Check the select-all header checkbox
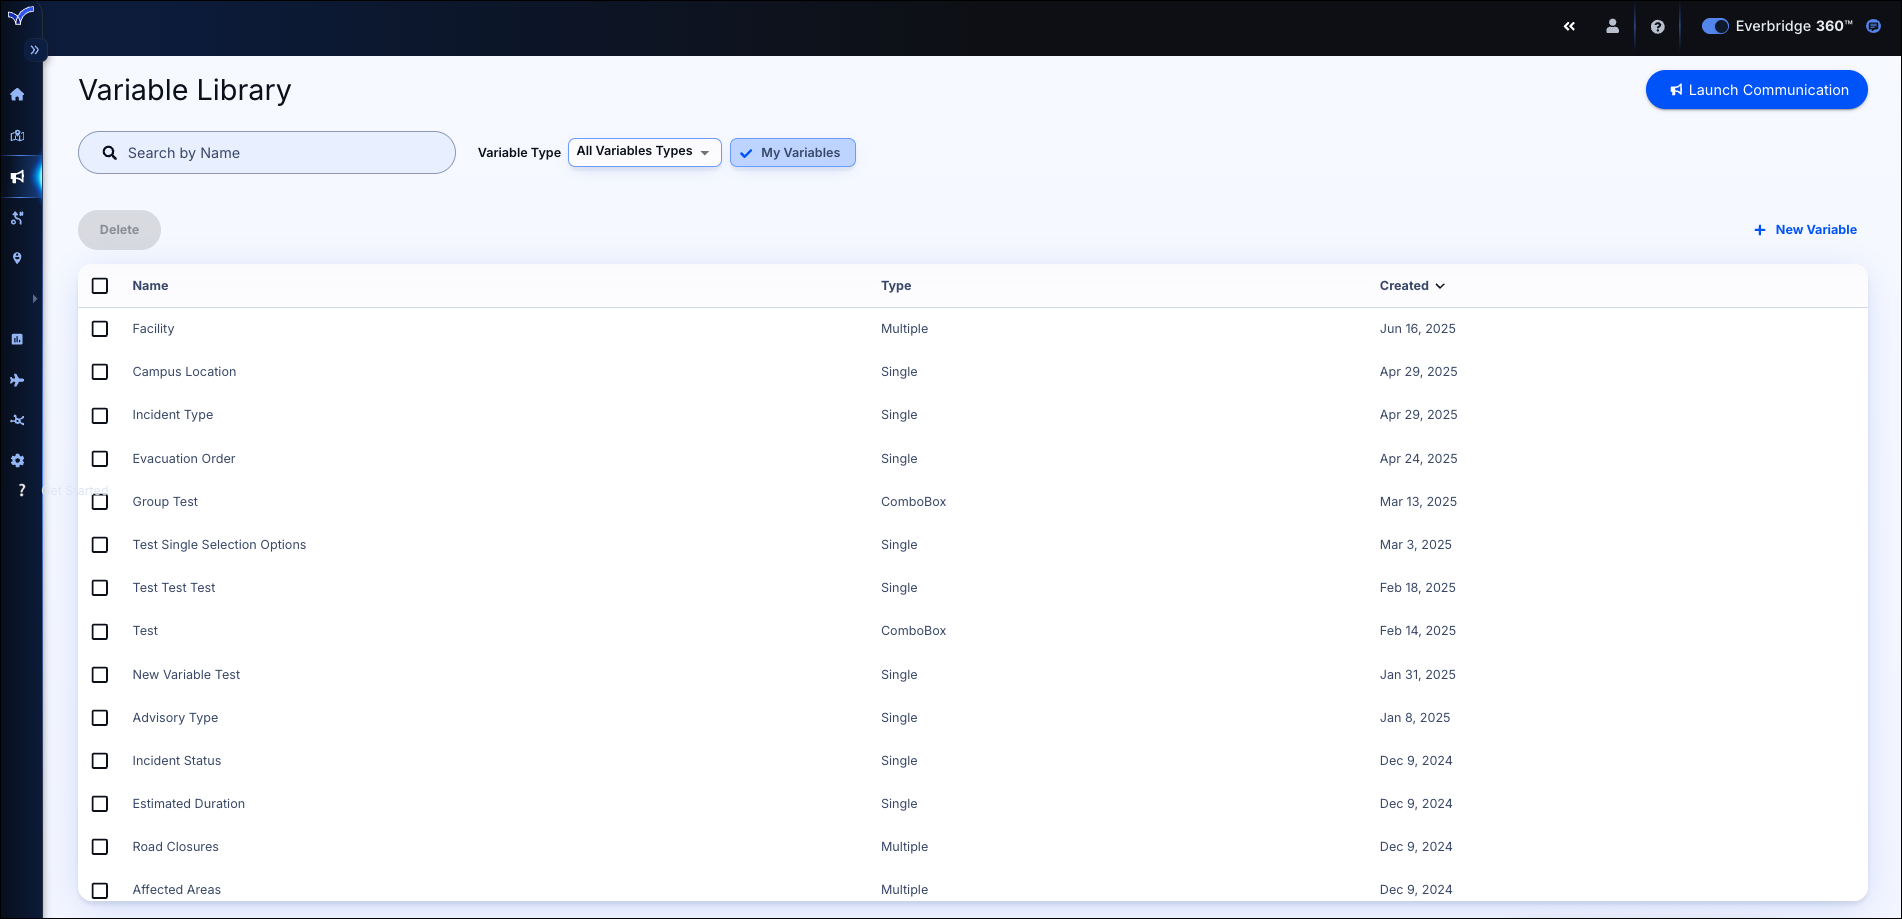1902x919 pixels. click(x=100, y=286)
